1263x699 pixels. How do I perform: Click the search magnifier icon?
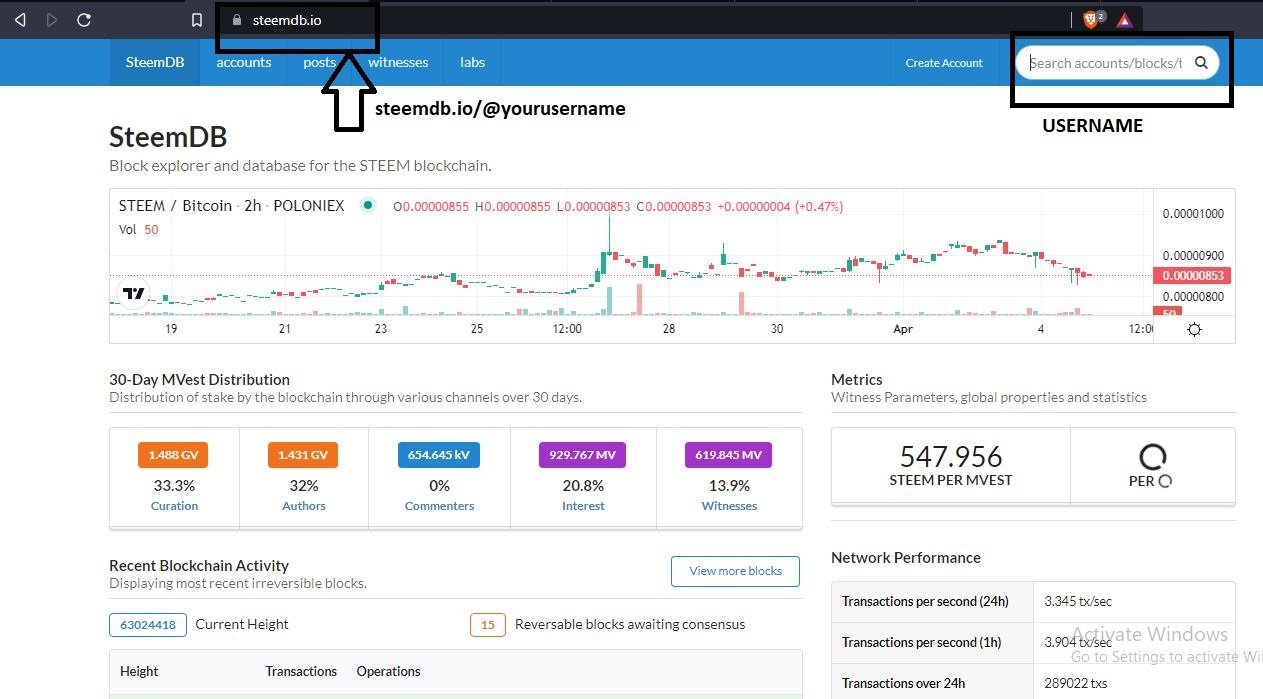[x=1201, y=62]
